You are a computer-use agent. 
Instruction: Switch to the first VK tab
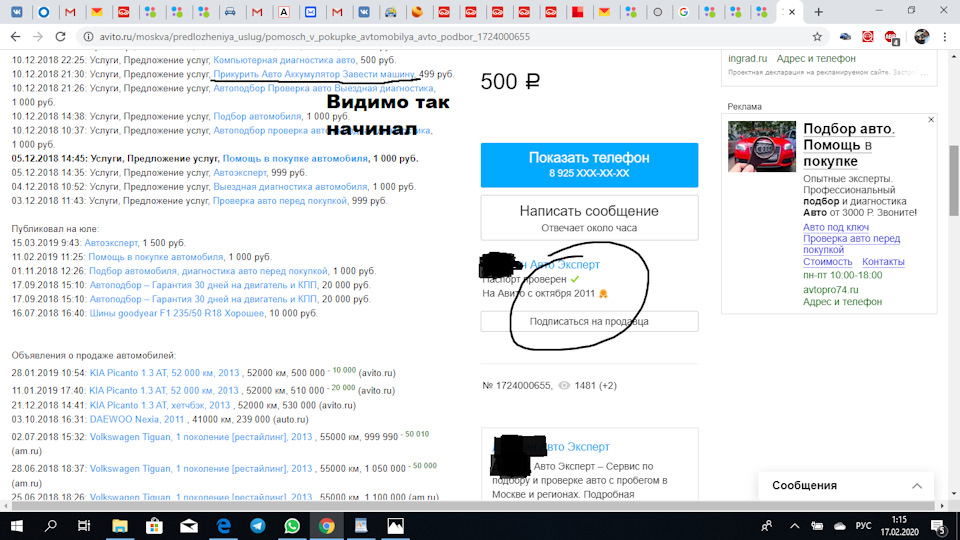[x=17, y=12]
